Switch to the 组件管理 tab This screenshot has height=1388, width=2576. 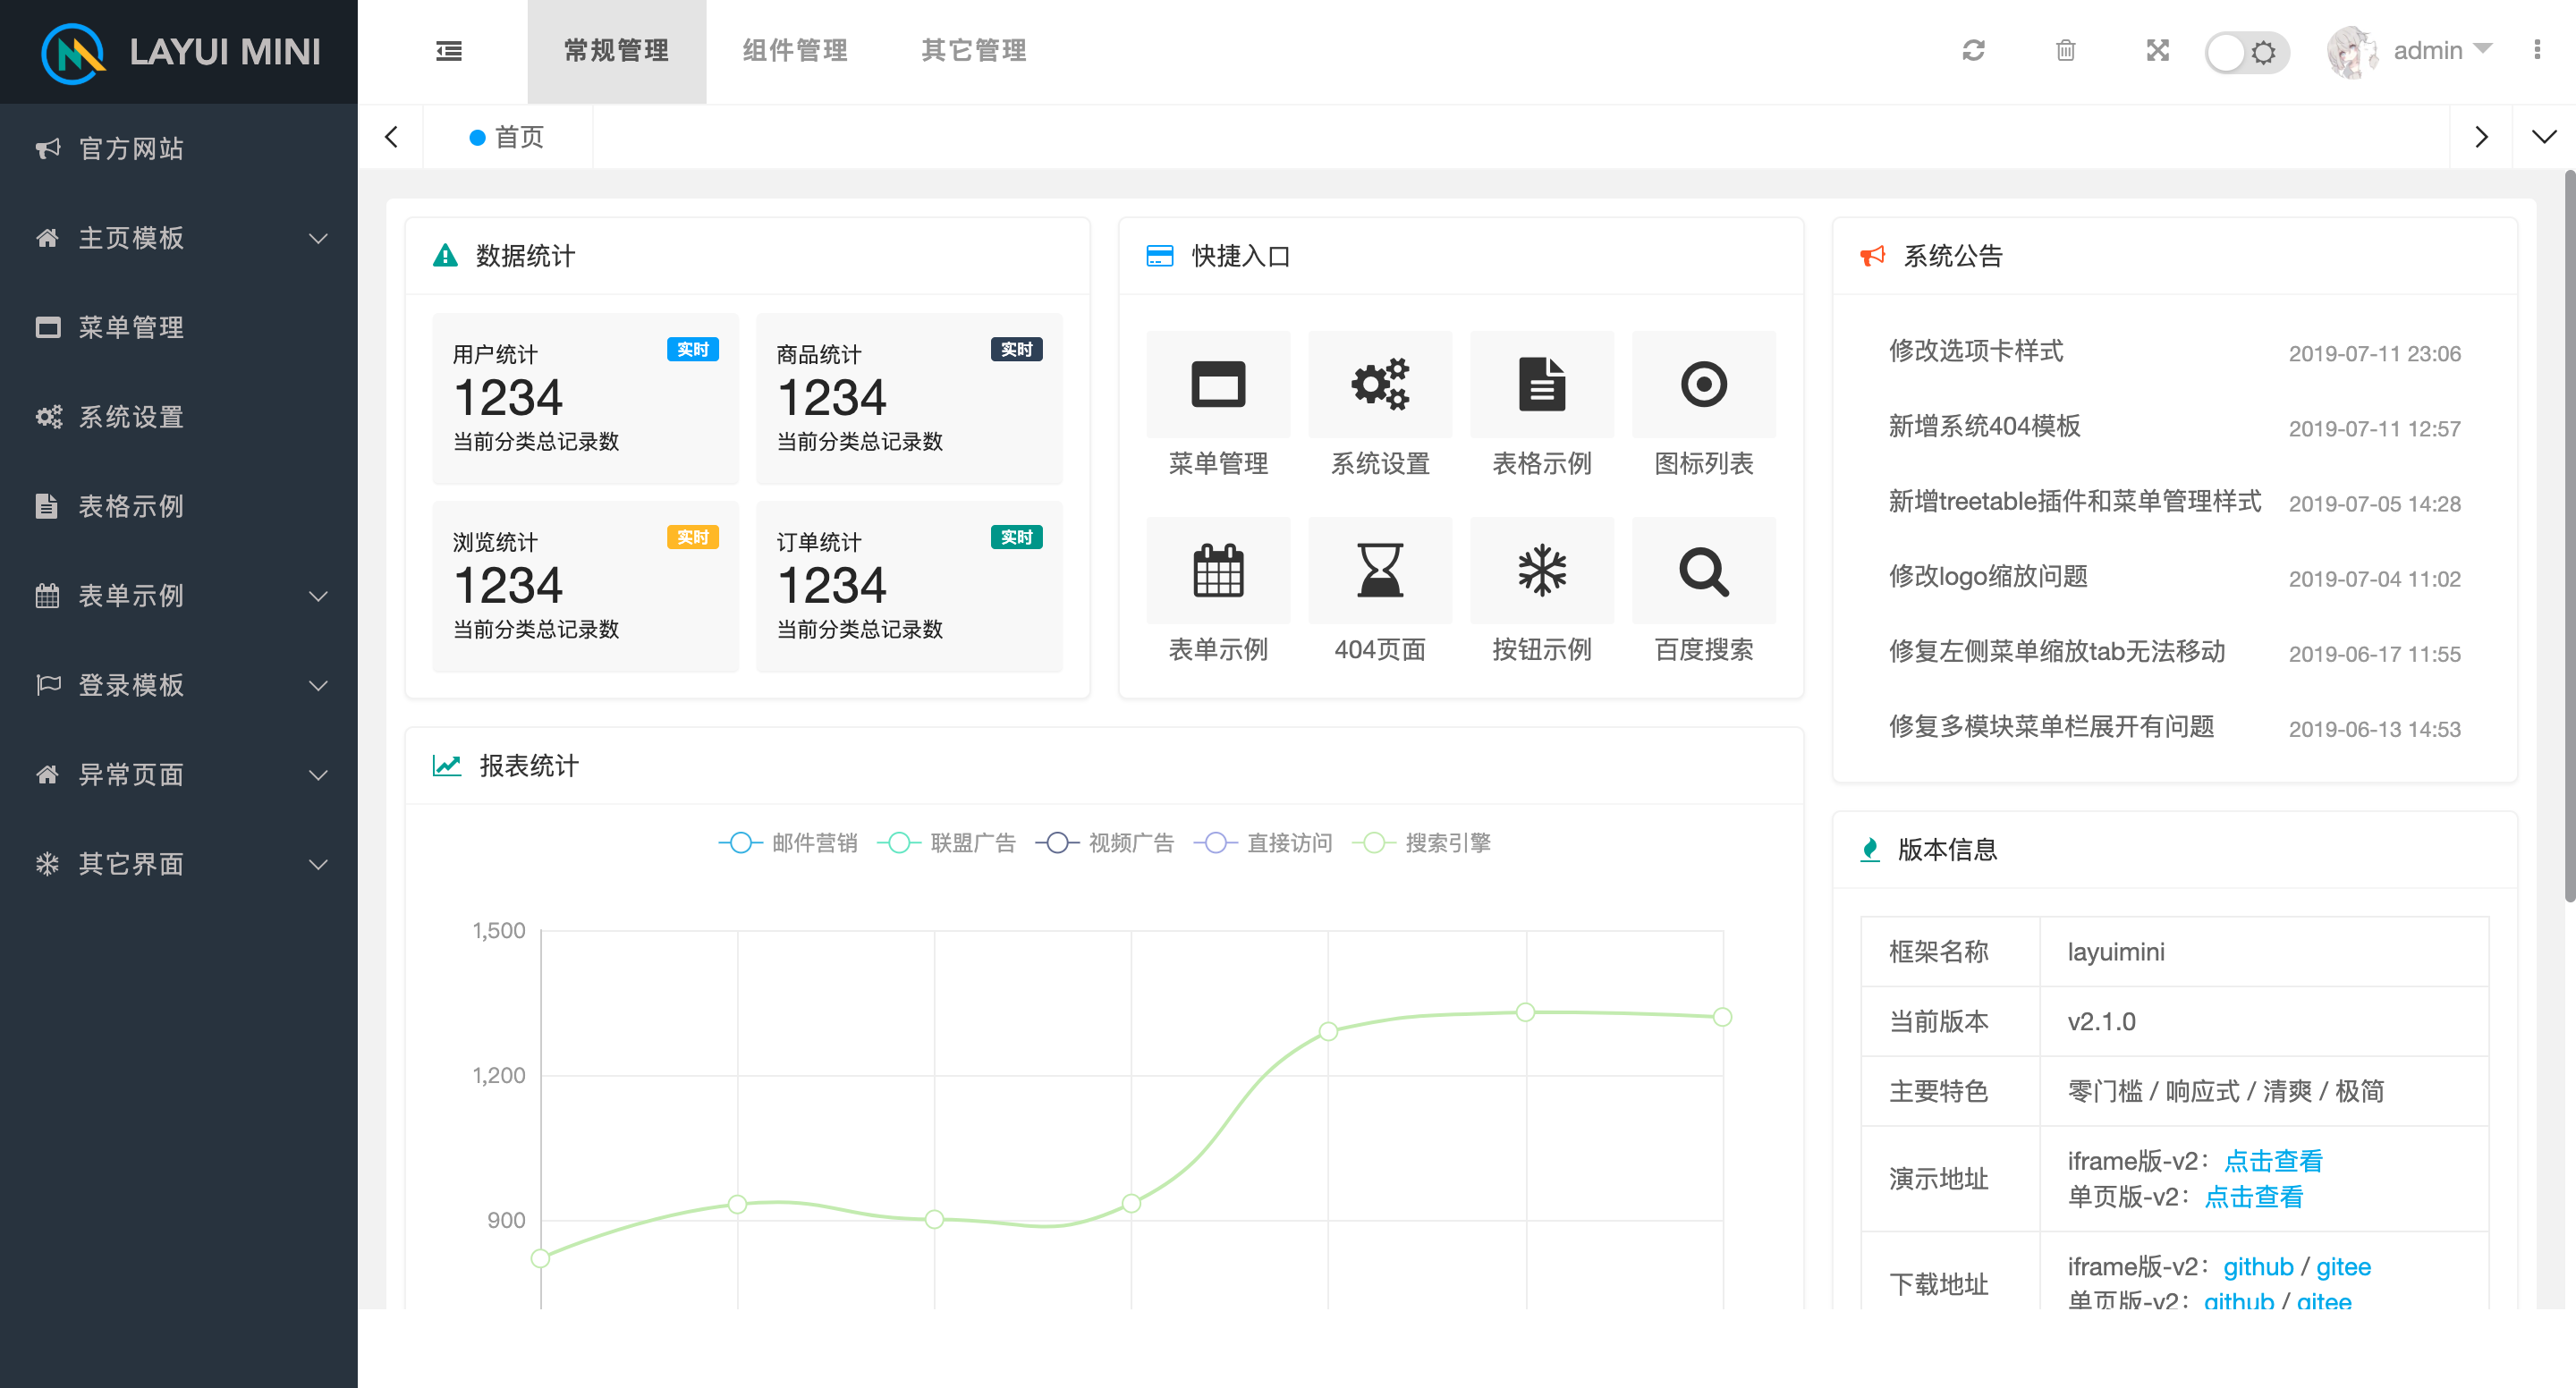pyautogui.click(x=794, y=51)
